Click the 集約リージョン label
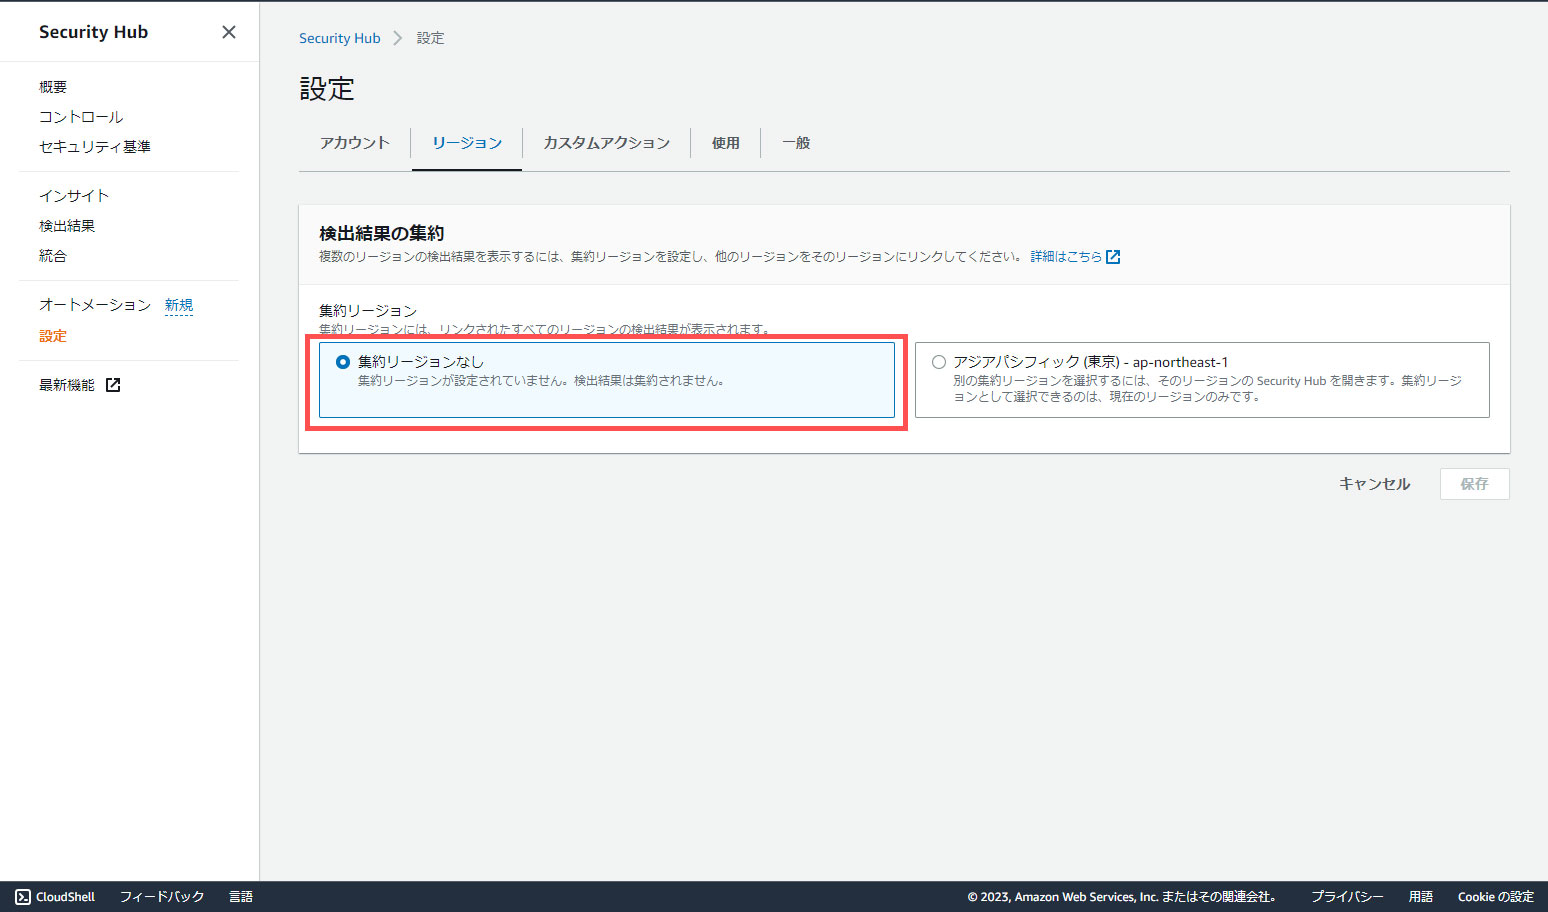The width and height of the screenshot is (1548, 912). tap(368, 311)
